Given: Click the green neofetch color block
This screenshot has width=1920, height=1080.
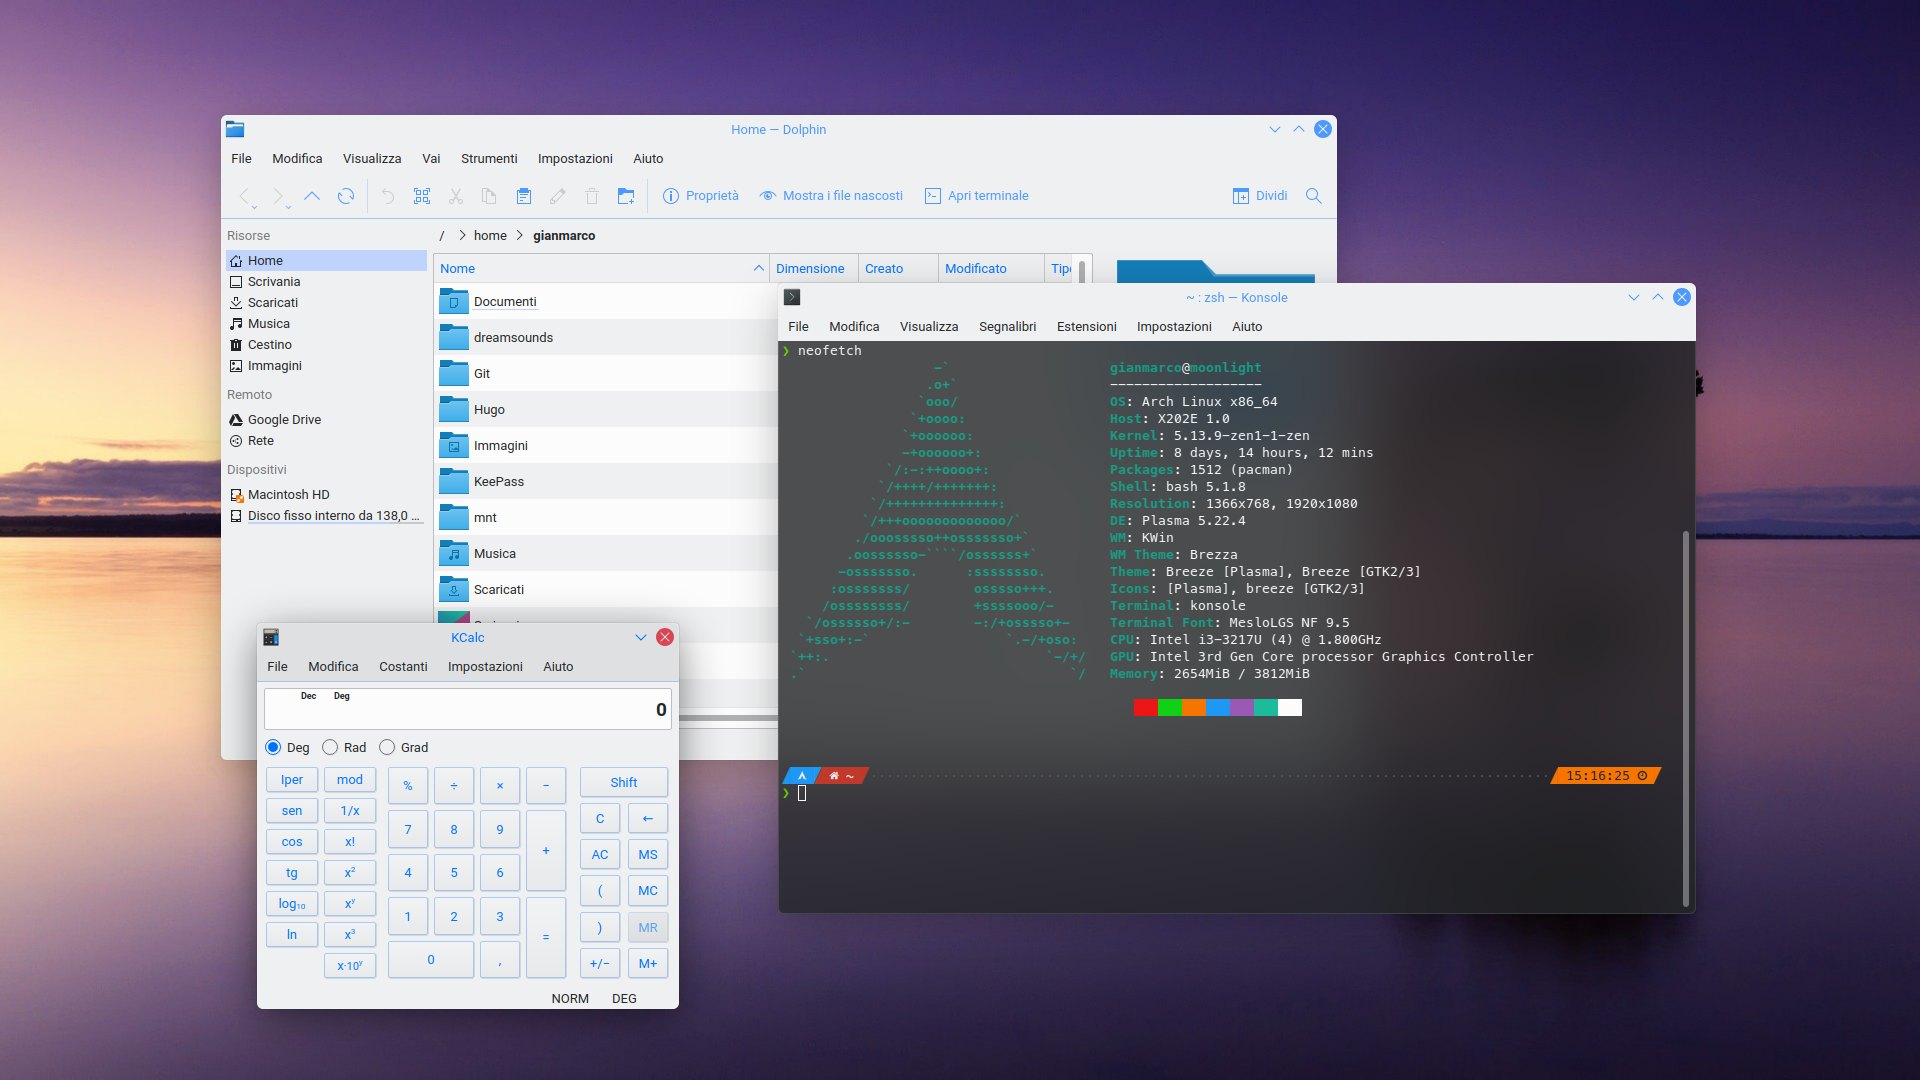Looking at the screenshot, I should [1170, 708].
